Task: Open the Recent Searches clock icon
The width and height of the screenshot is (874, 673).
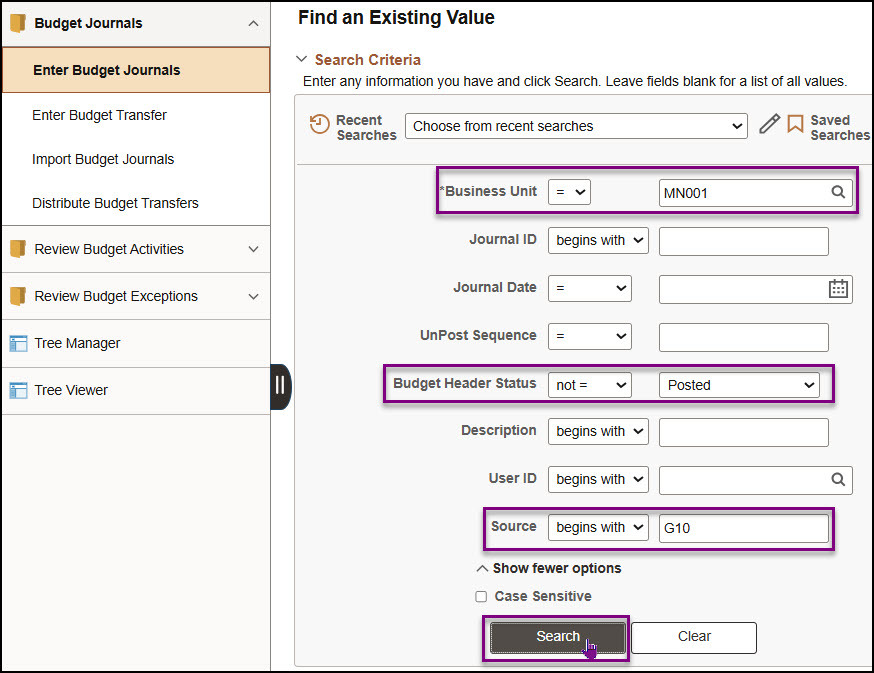Action: (x=320, y=125)
